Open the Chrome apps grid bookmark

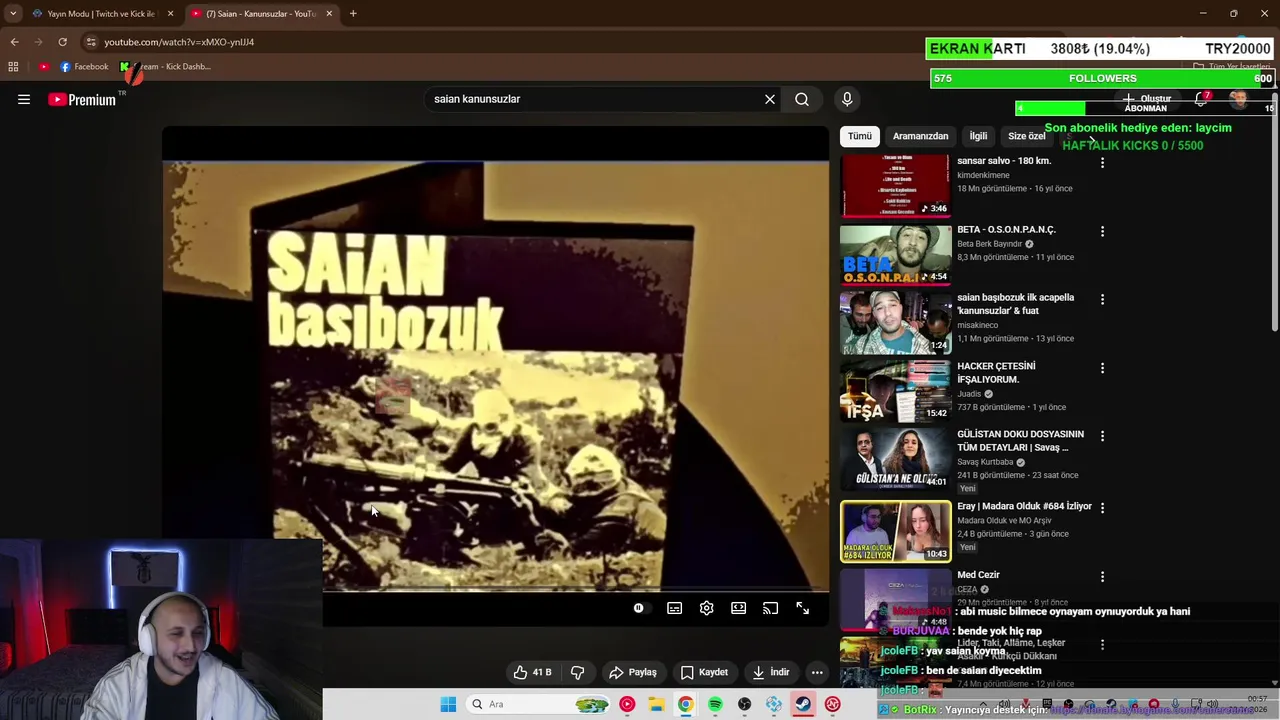pos(13,67)
